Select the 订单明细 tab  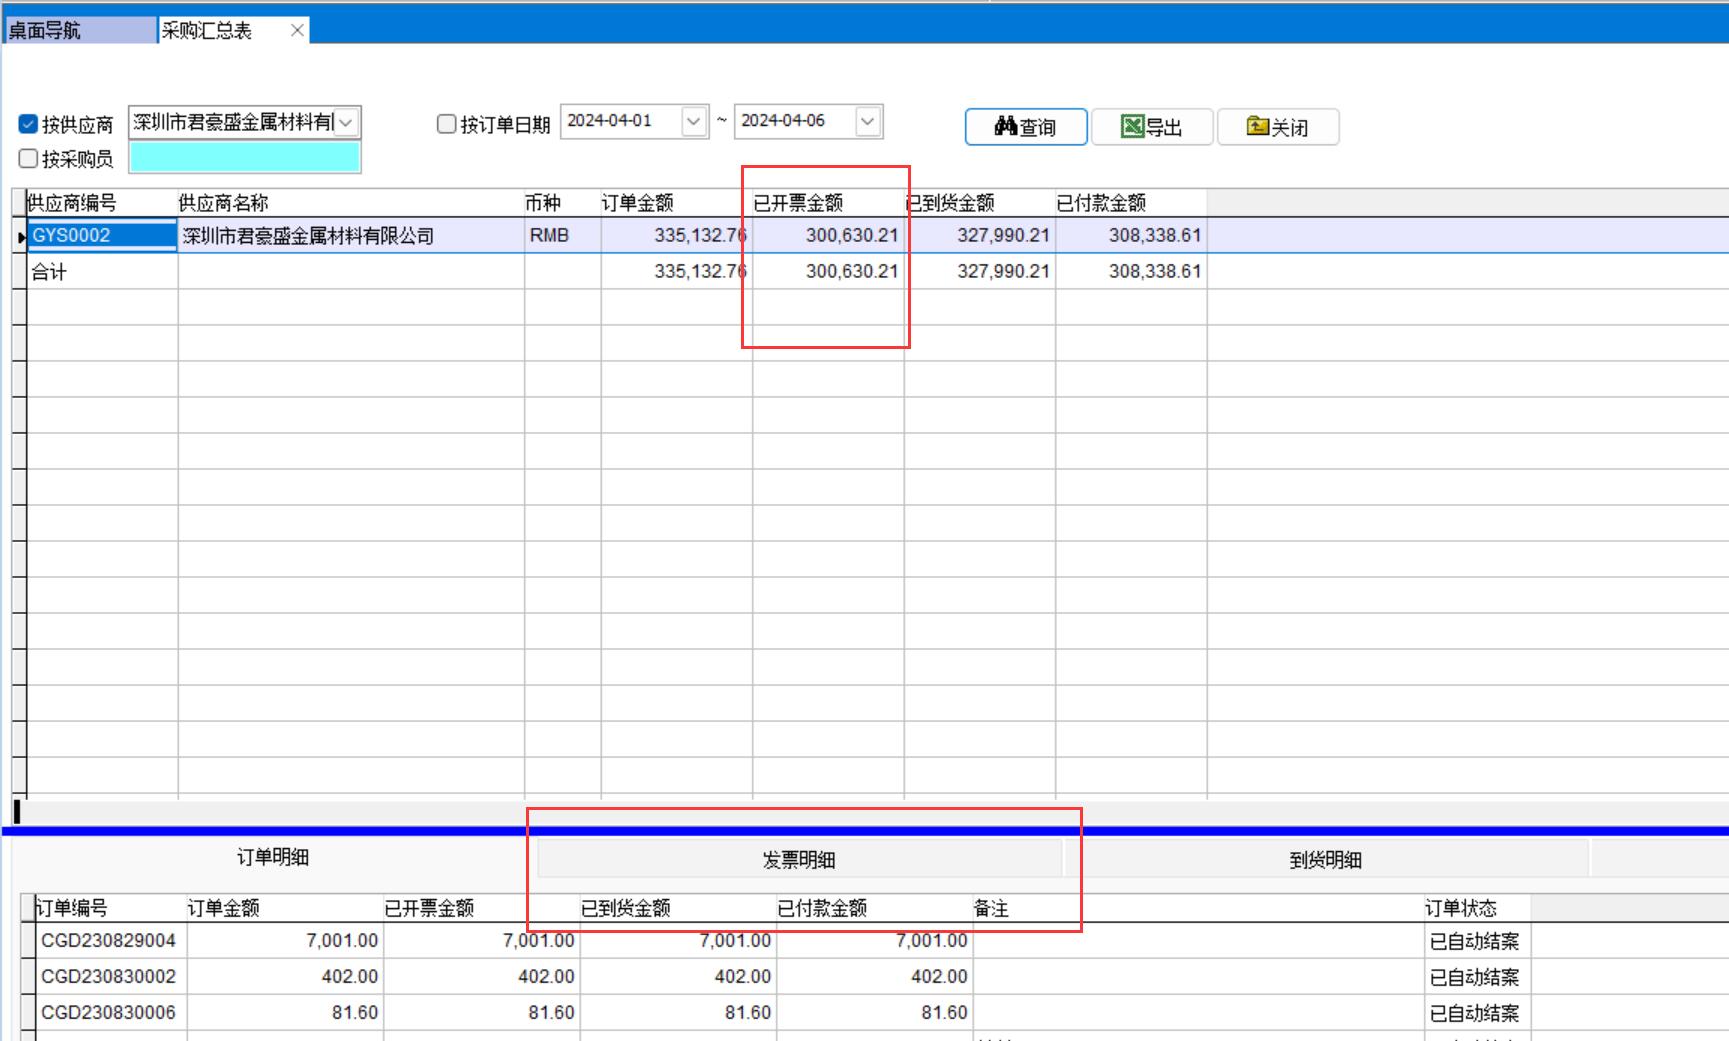273,857
